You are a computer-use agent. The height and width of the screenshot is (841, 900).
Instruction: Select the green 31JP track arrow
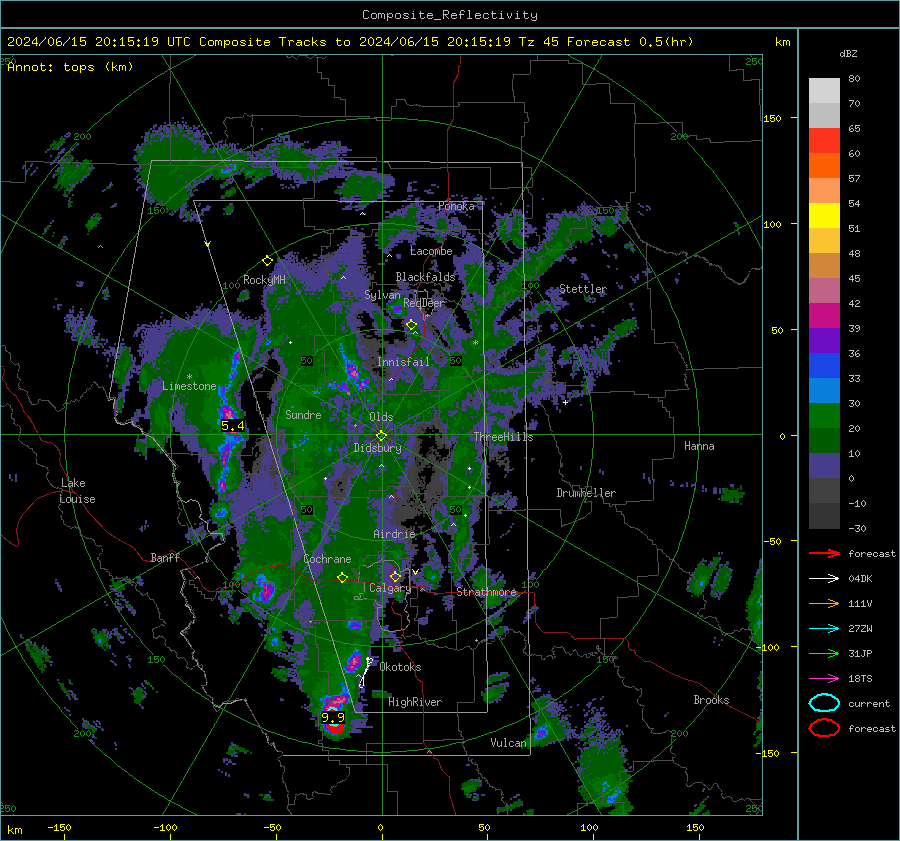[824, 653]
